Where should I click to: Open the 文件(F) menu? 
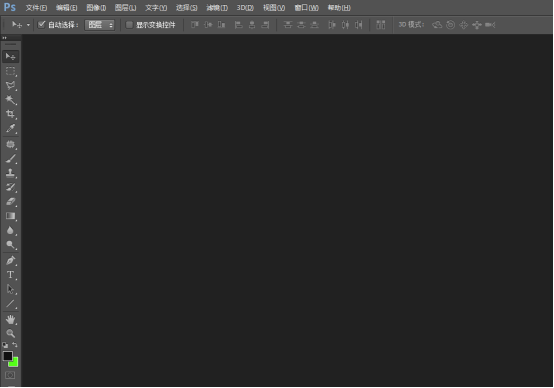pyautogui.click(x=36, y=8)
